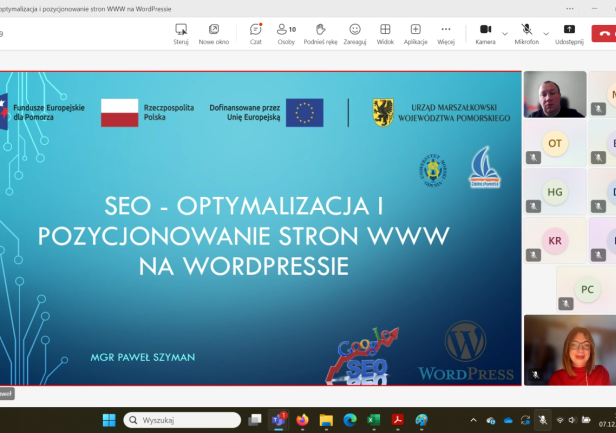Screen dimensions: 616x433
Task: Open the Czat chat panel
Action: [256, 34]
